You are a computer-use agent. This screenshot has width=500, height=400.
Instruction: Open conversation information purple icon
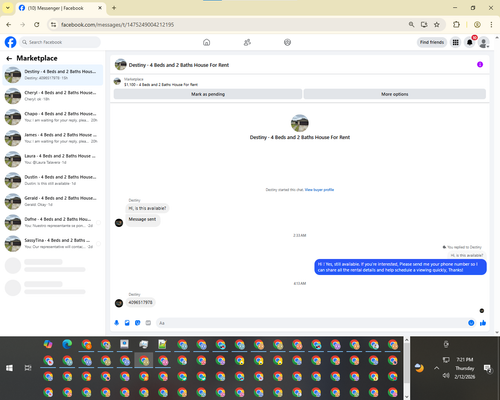(x=480, y=64)
